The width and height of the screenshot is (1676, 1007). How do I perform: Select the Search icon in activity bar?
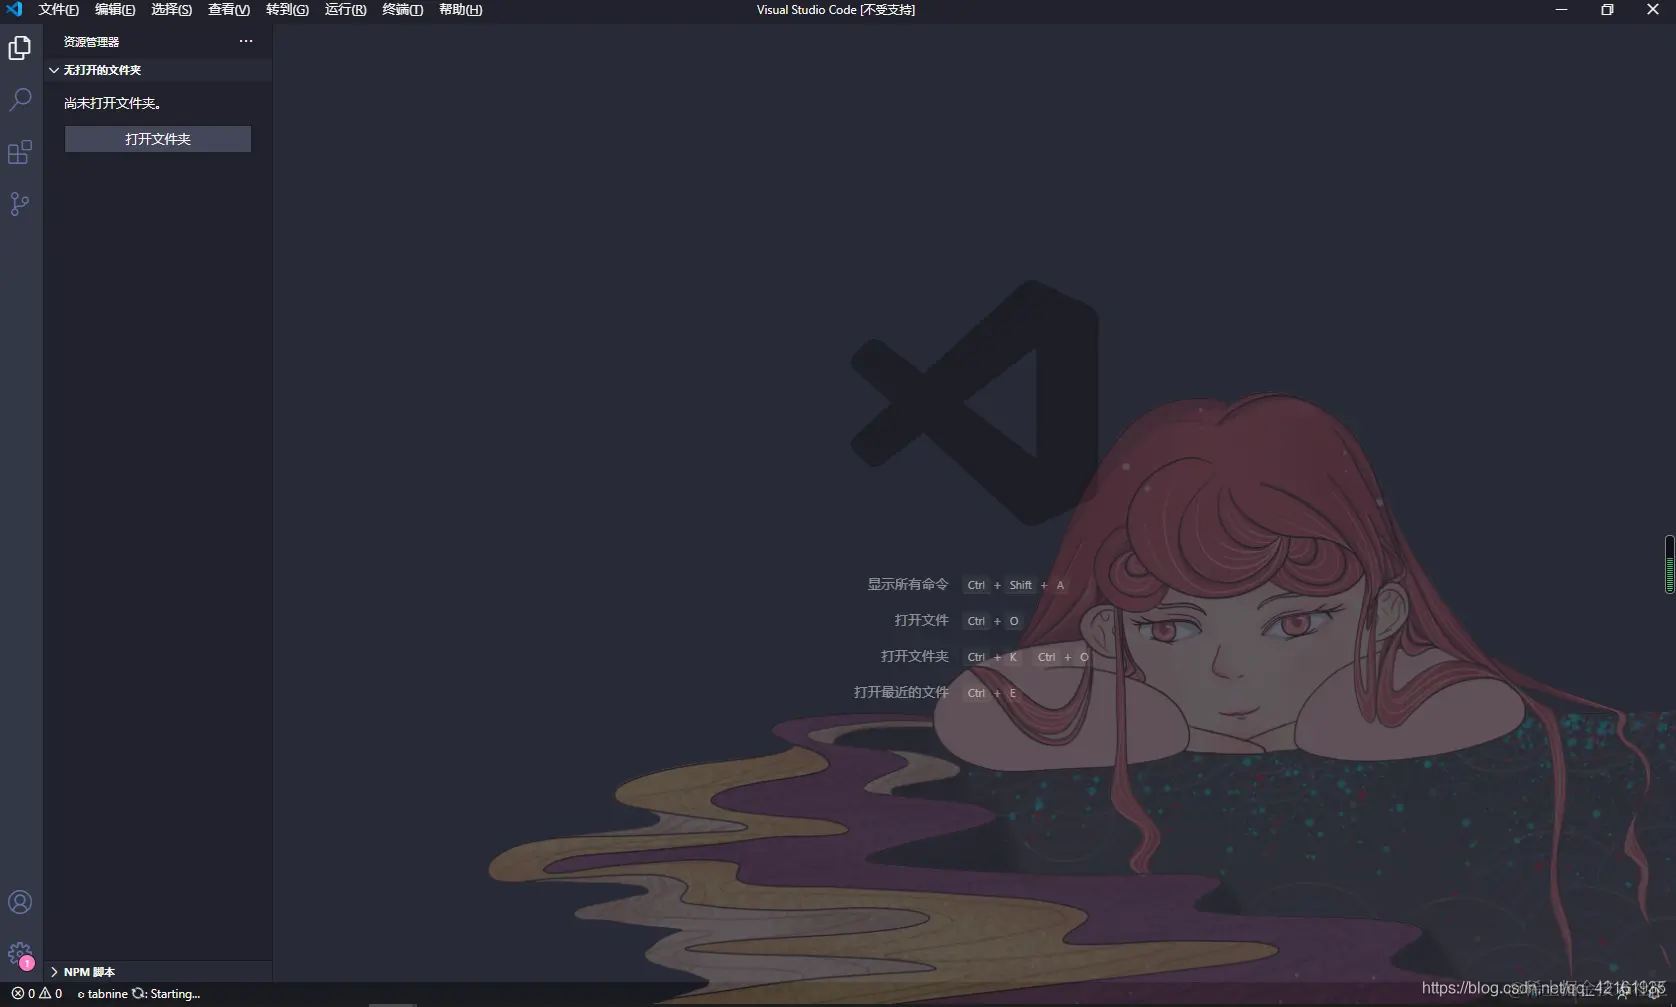coord(20,99)
